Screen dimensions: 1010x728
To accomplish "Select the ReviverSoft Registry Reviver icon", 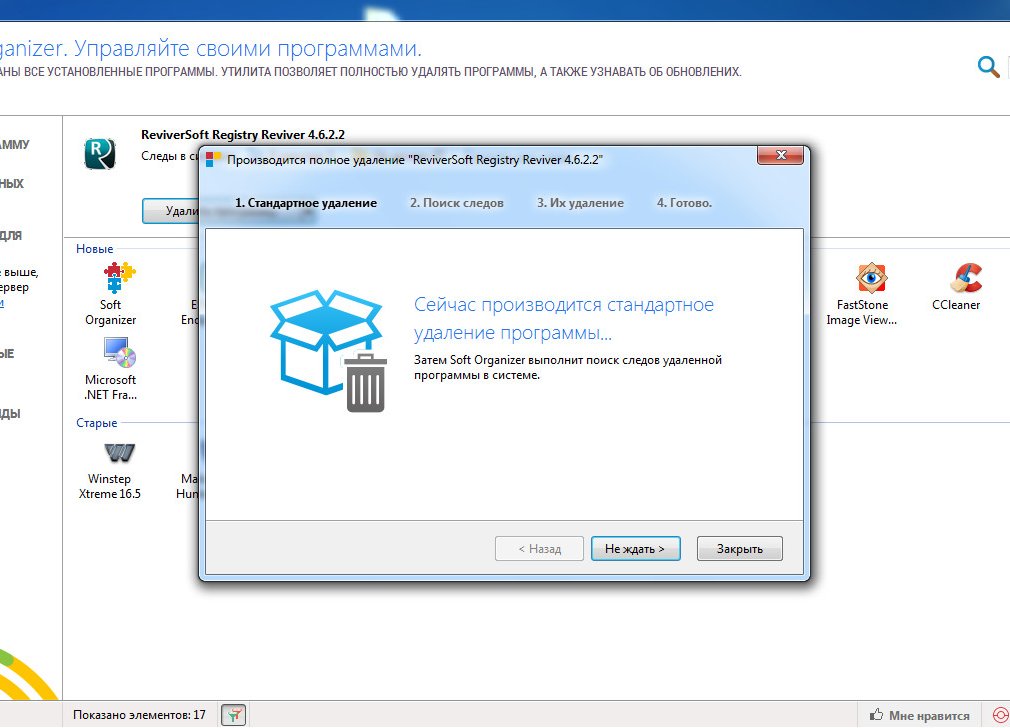I will click(100, 153).
